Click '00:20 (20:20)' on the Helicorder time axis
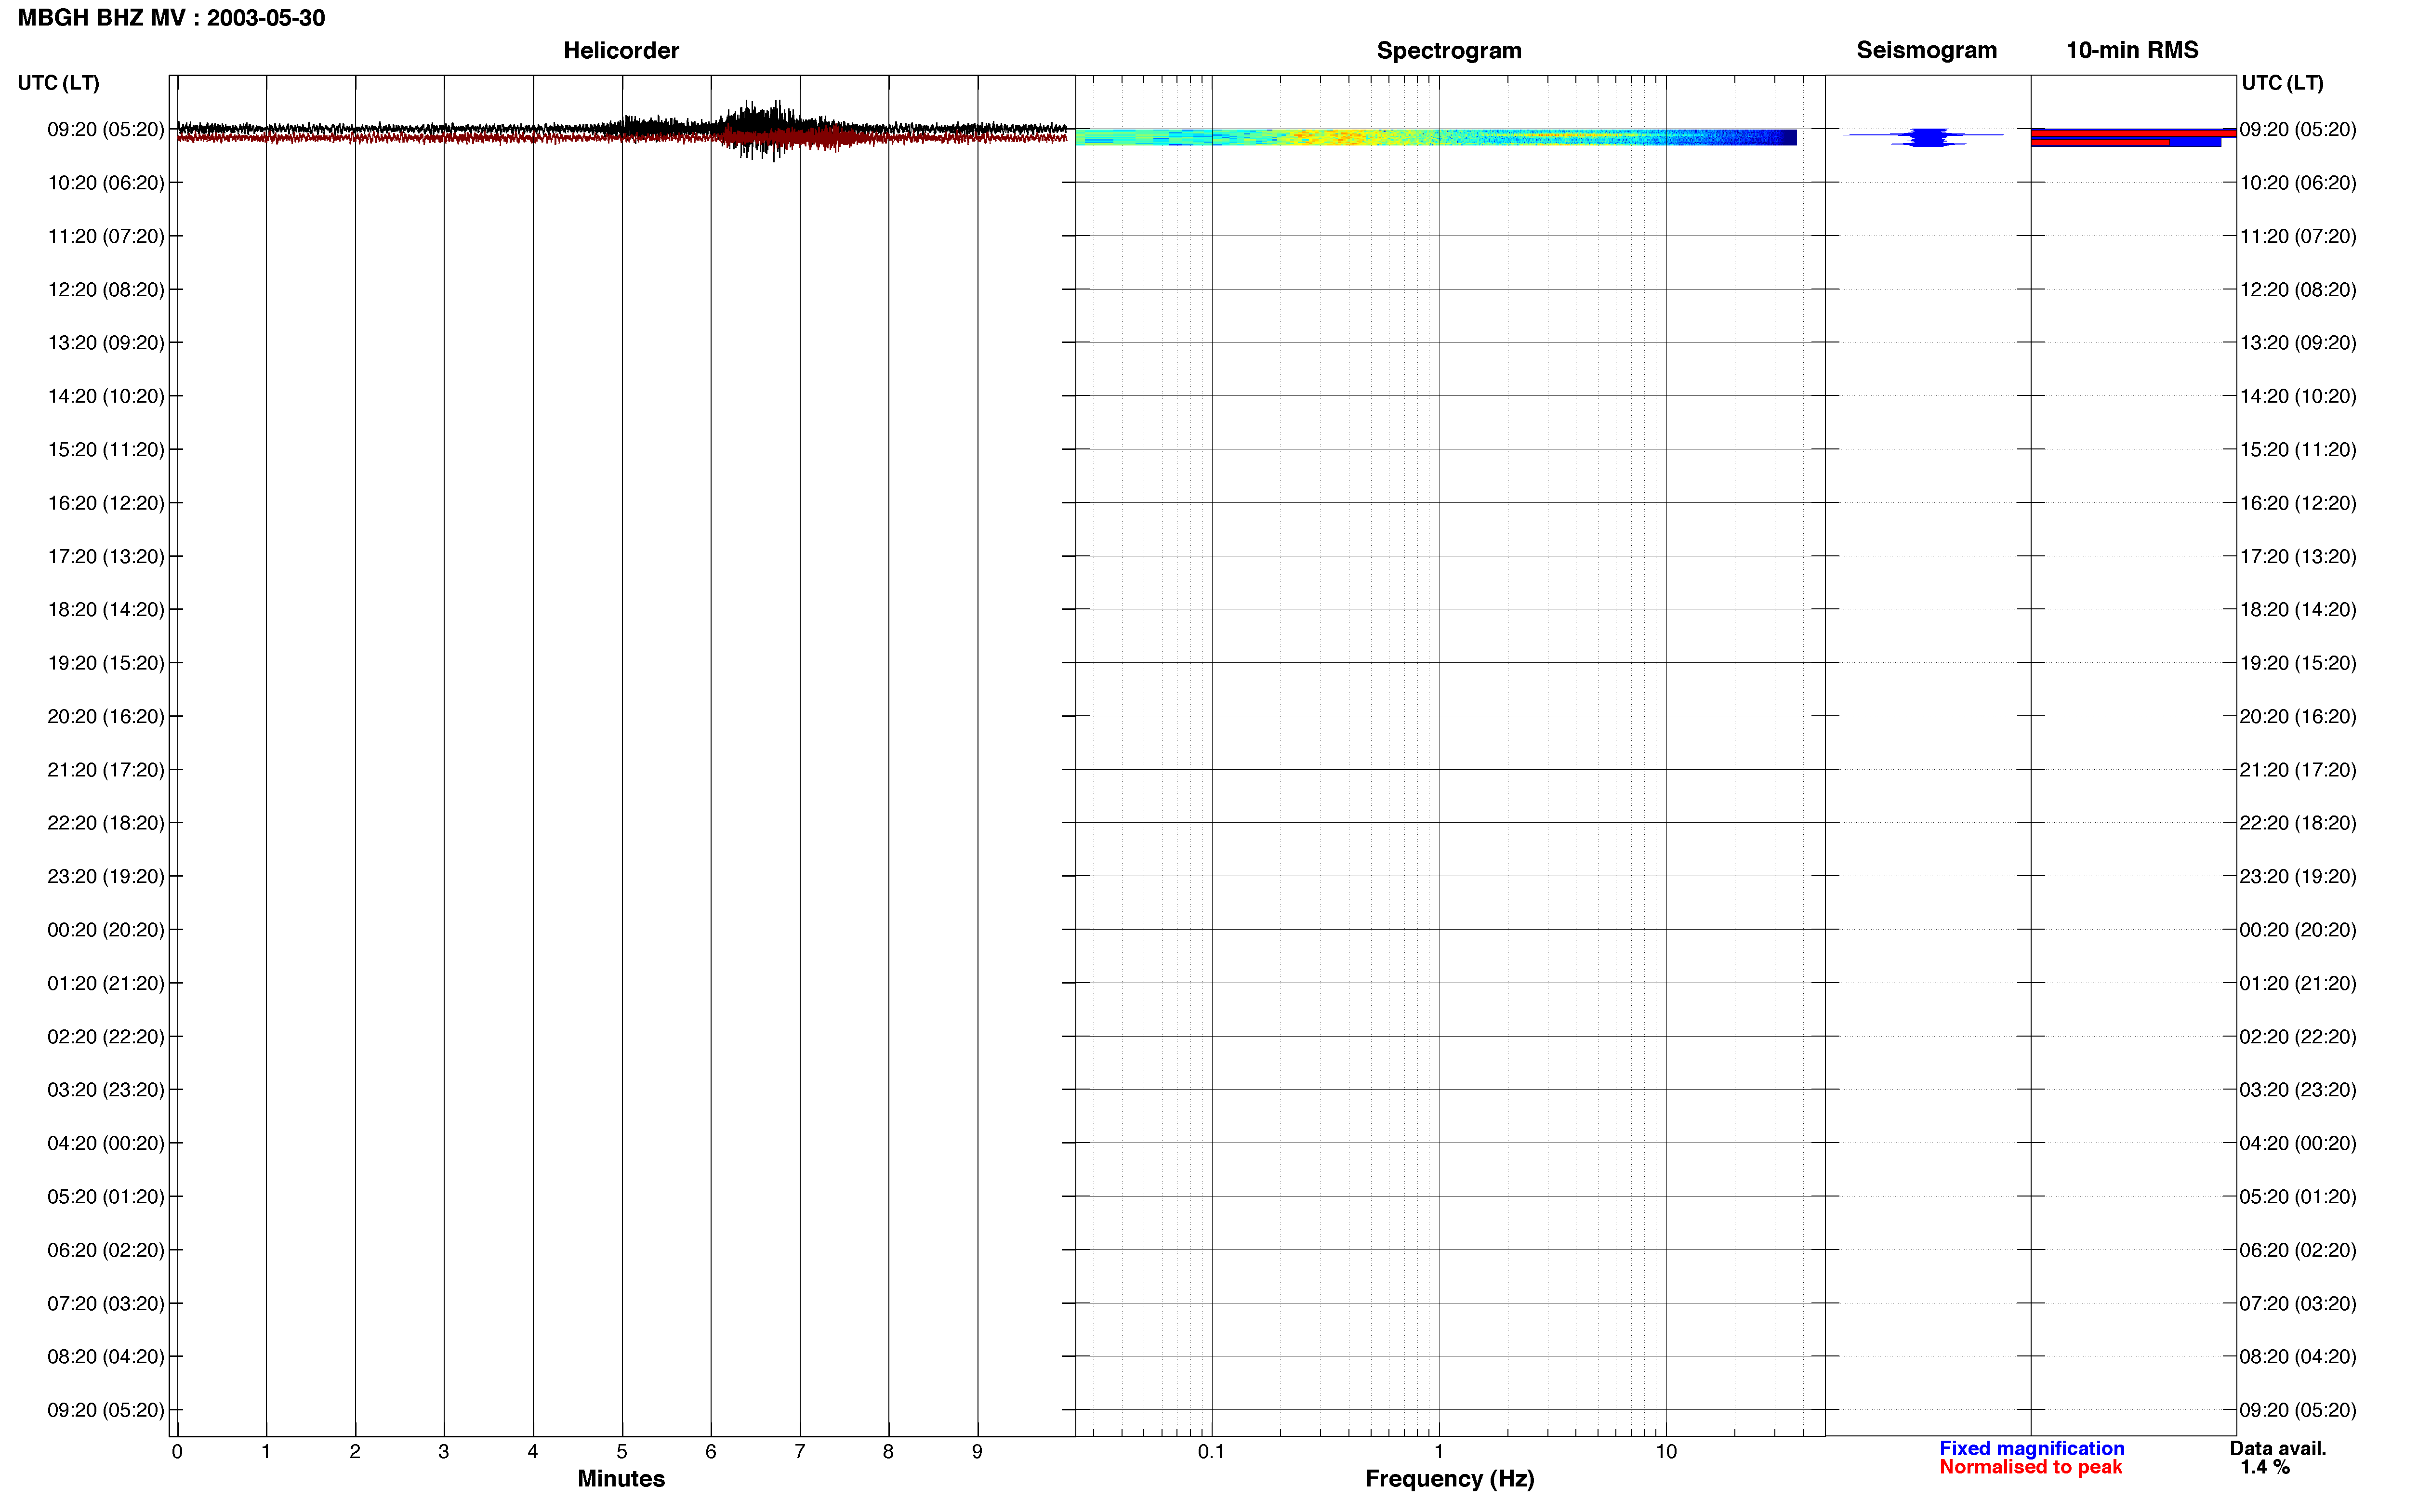Viewport: 2418px width, 1512px height. pyautogui.click(x=106, y=930)
